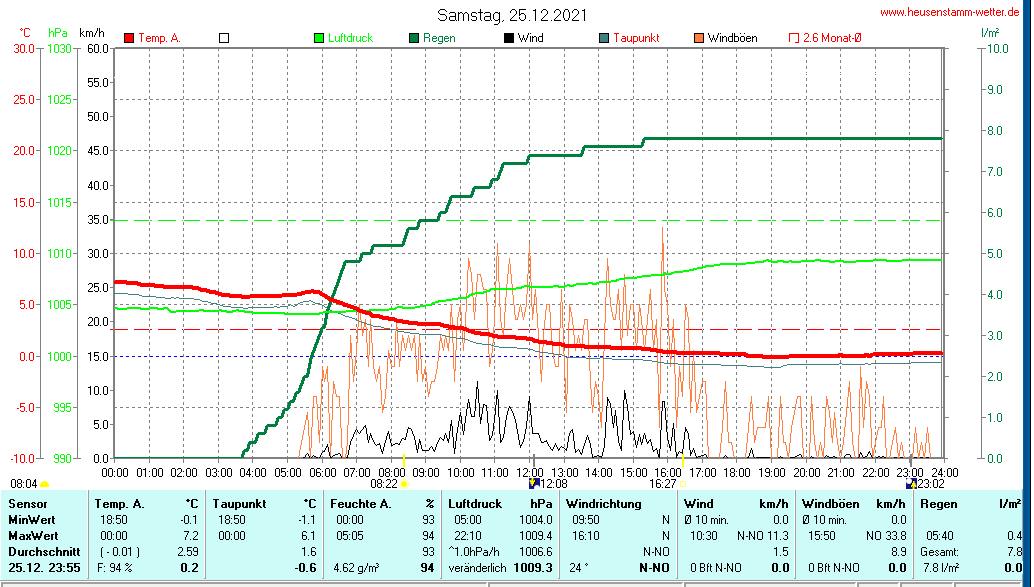Click the dark green Regen legend swatch
1034x587 pixels.
[x=414, y=38]
